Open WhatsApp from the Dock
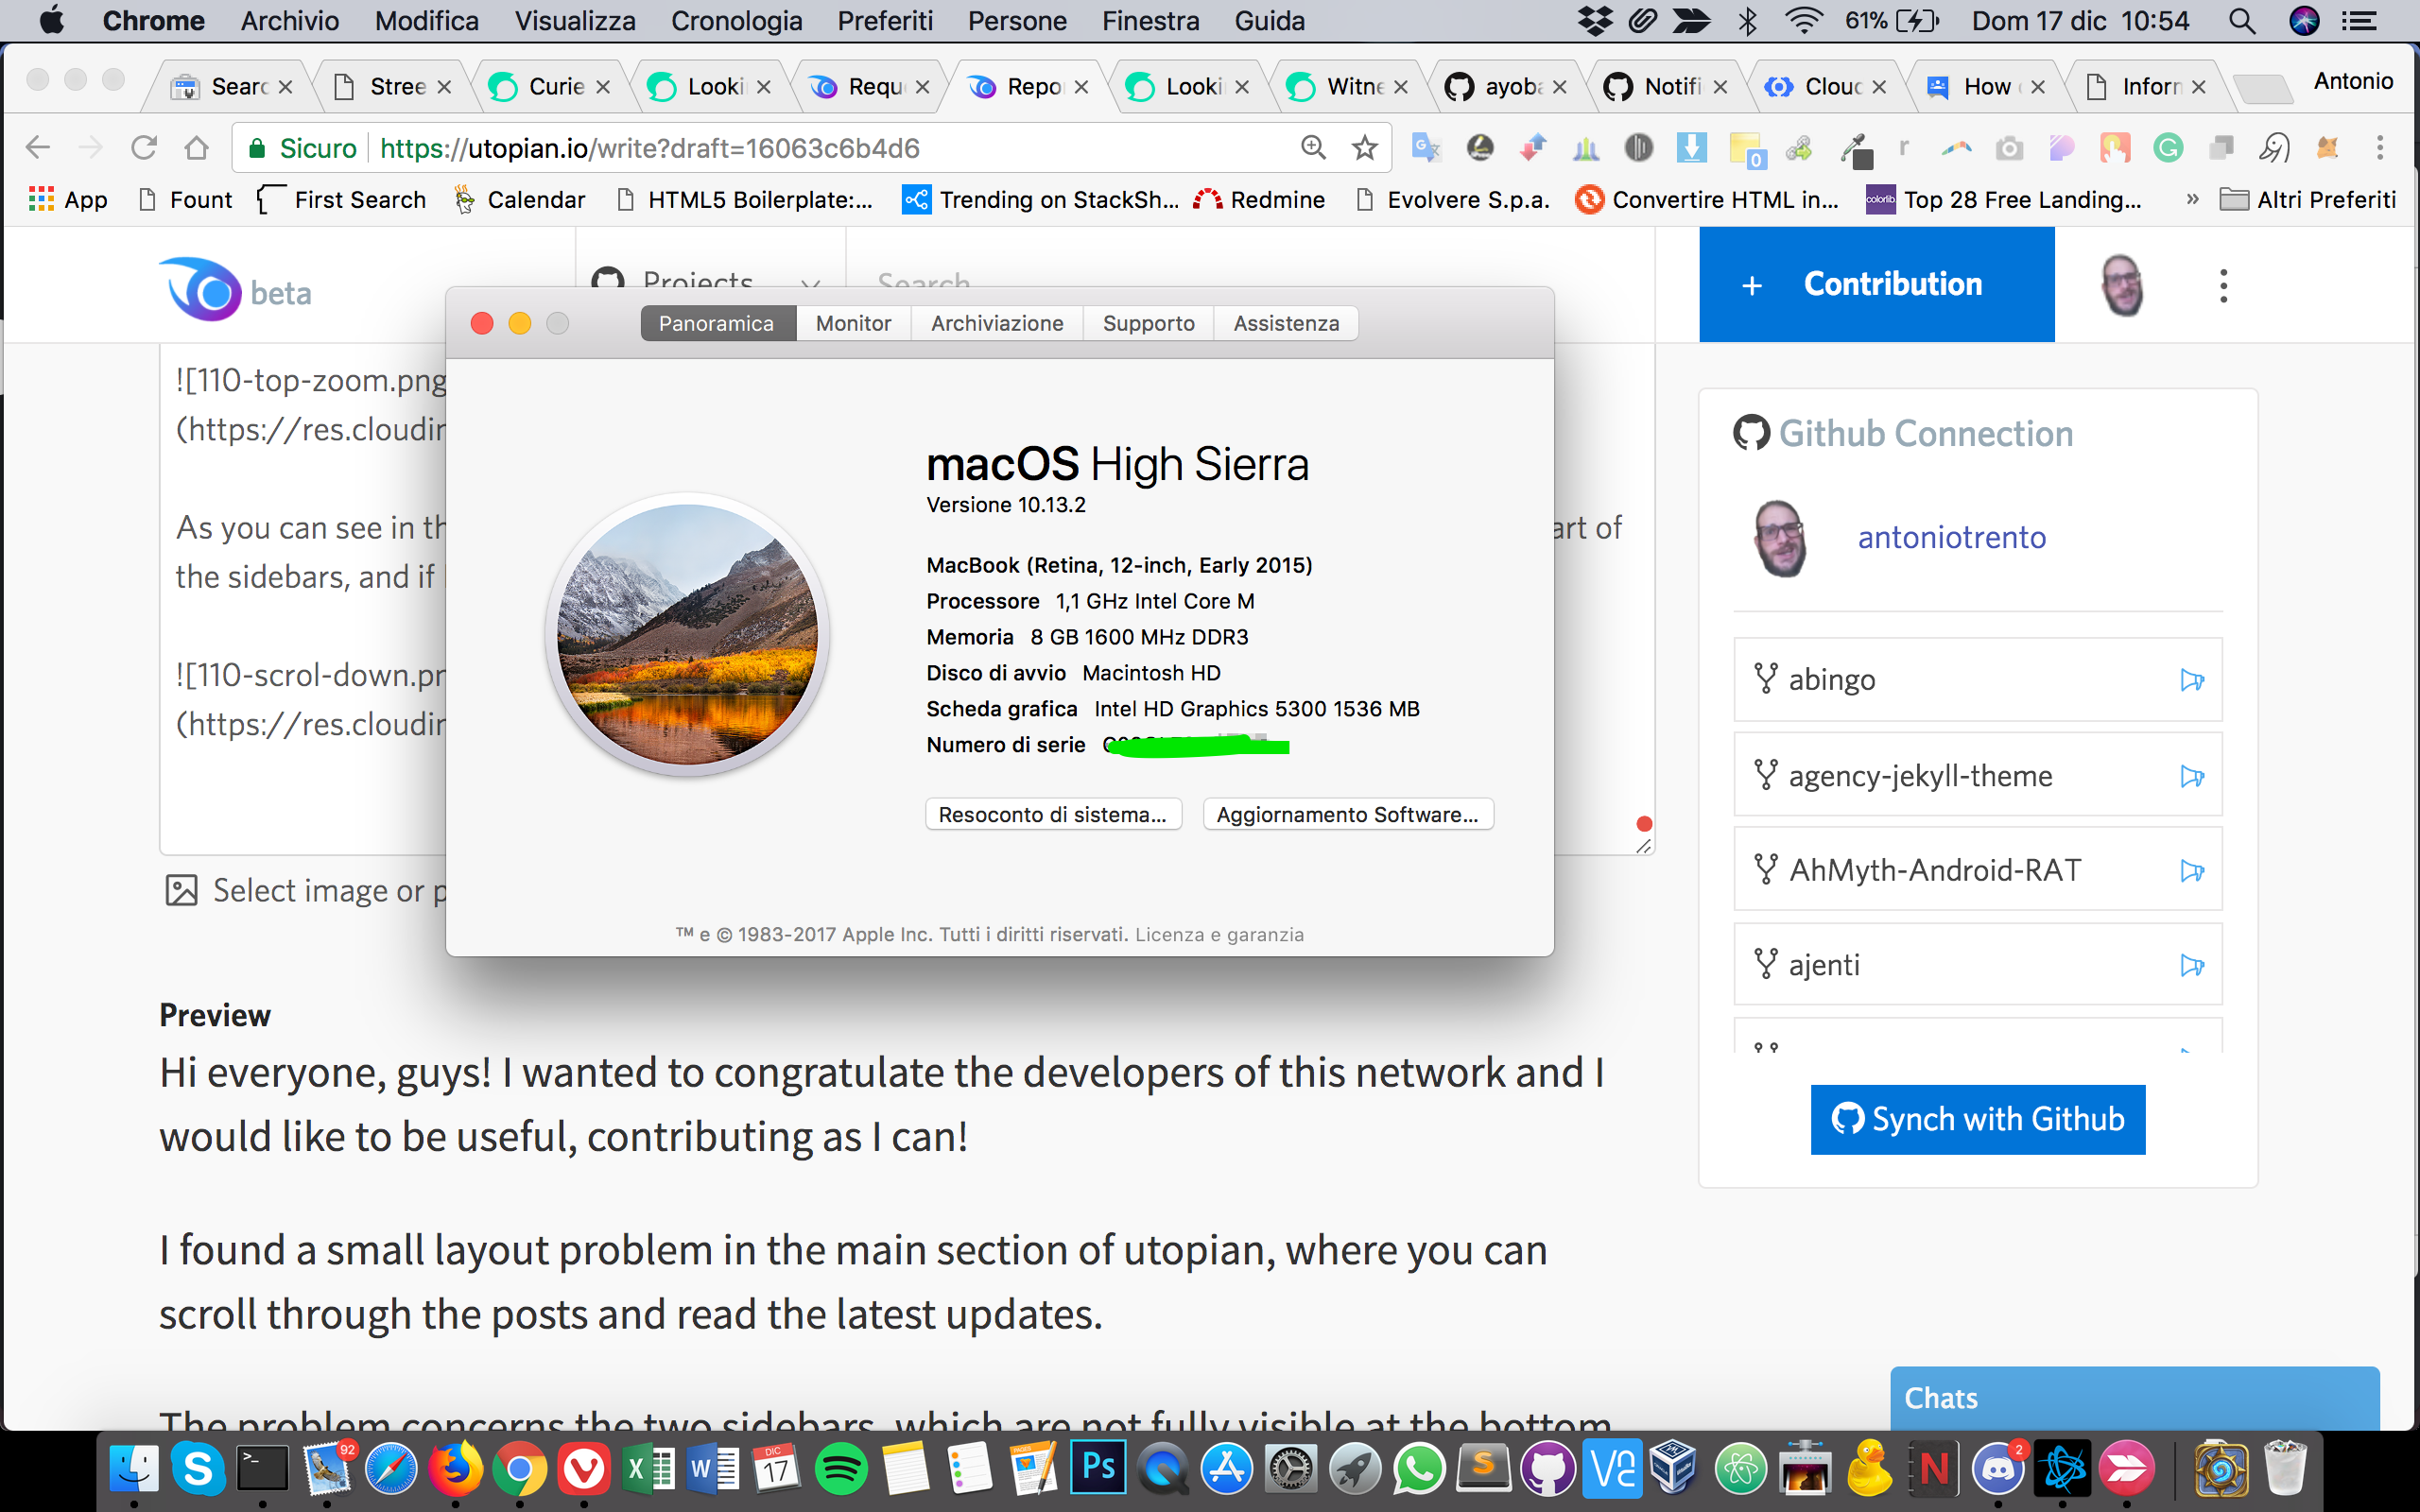Image resolution: width=2420 pixels, height=1512 pixels. pos(1419,1469)
